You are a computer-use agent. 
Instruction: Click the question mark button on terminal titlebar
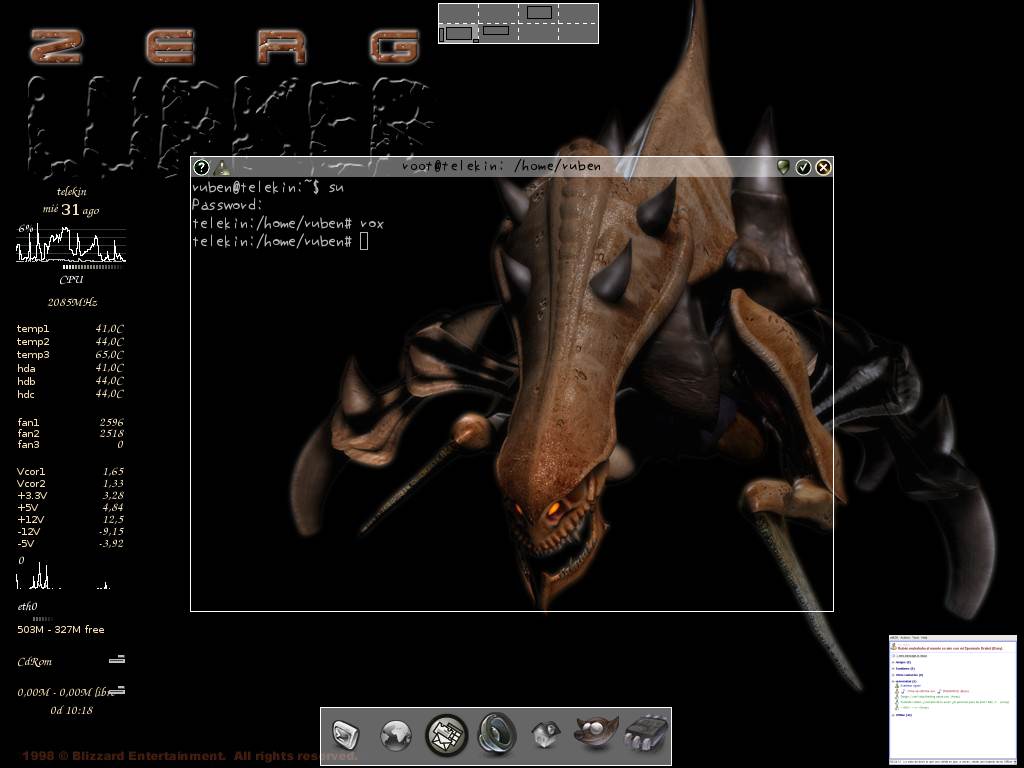coord(201,167)
